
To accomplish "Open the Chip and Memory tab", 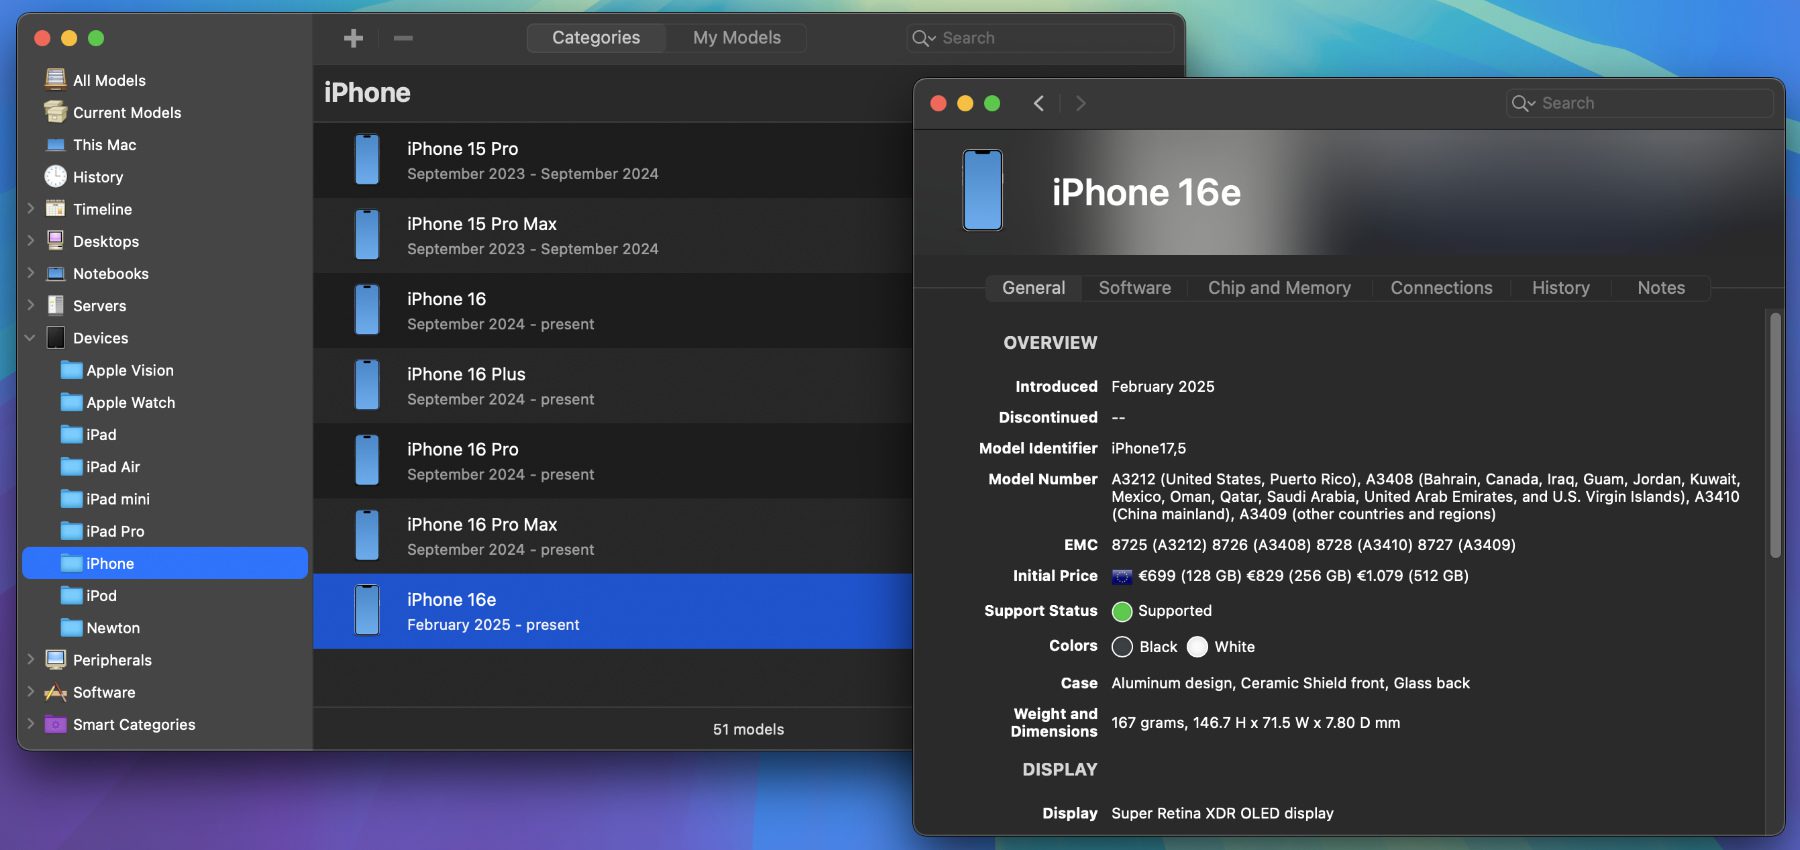I will pos(1279,288).
